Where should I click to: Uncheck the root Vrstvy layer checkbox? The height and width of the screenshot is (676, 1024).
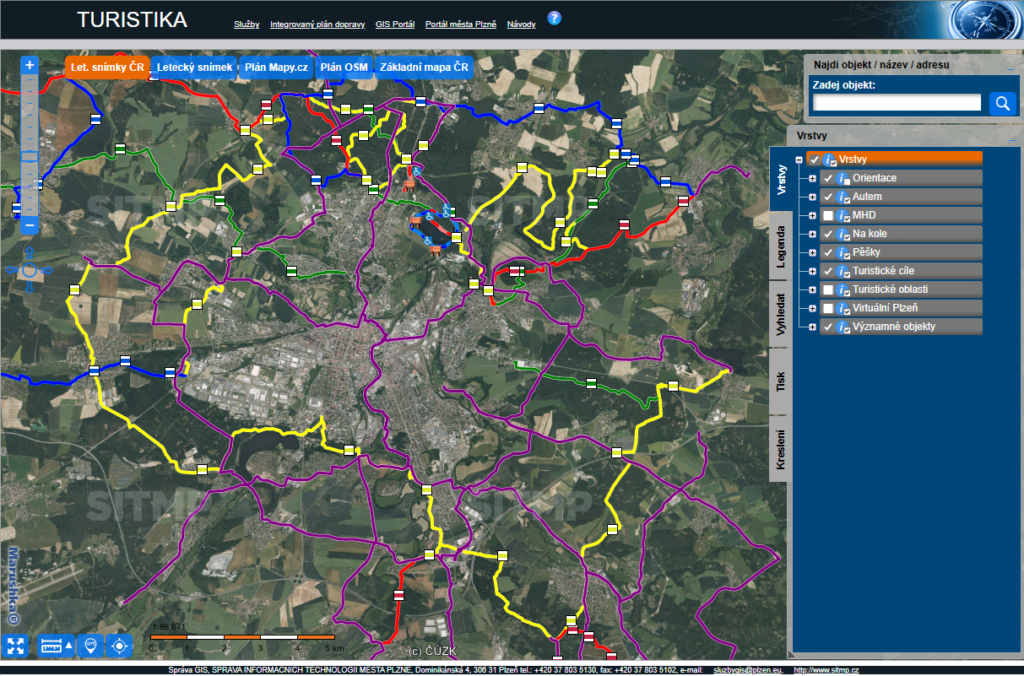pos(814,159)
